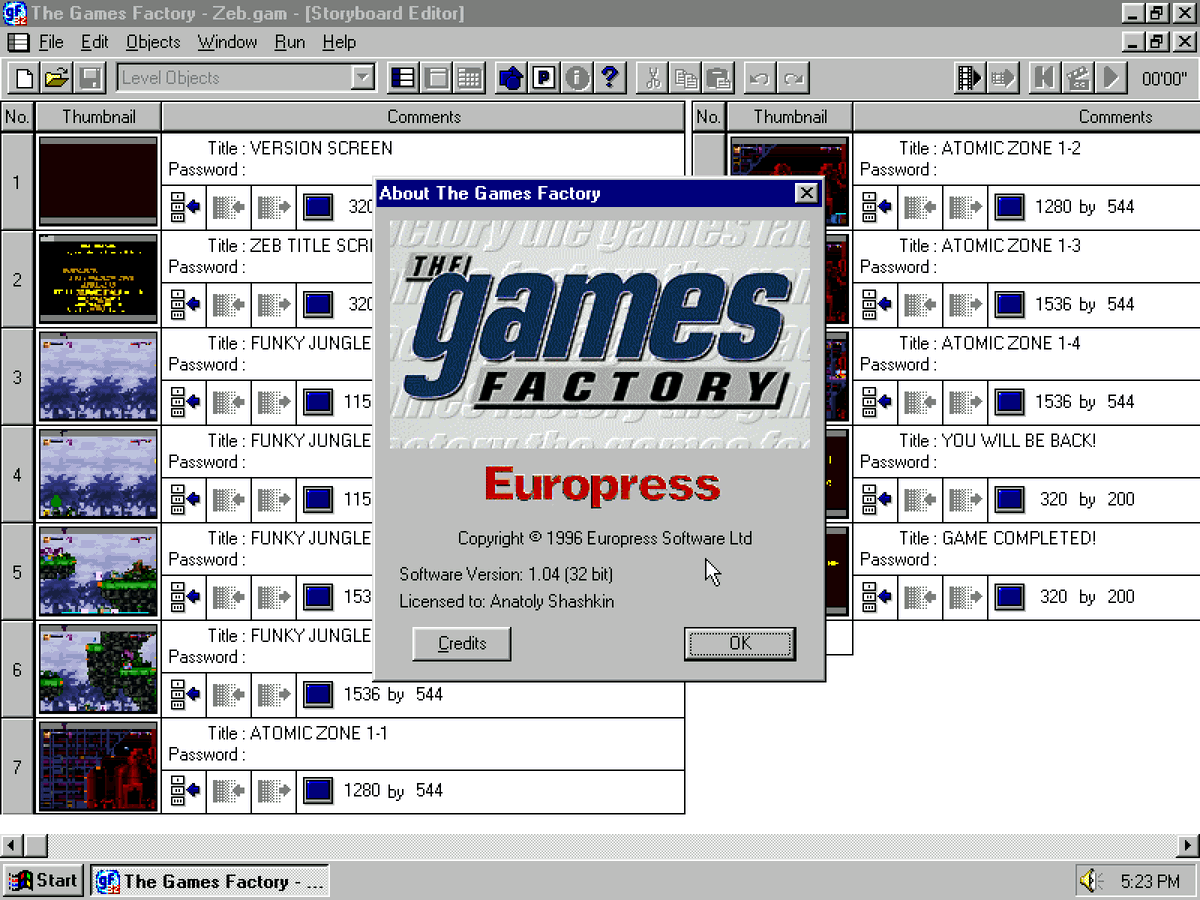Click the document icon in menu bar

click(x=18, y=42)
